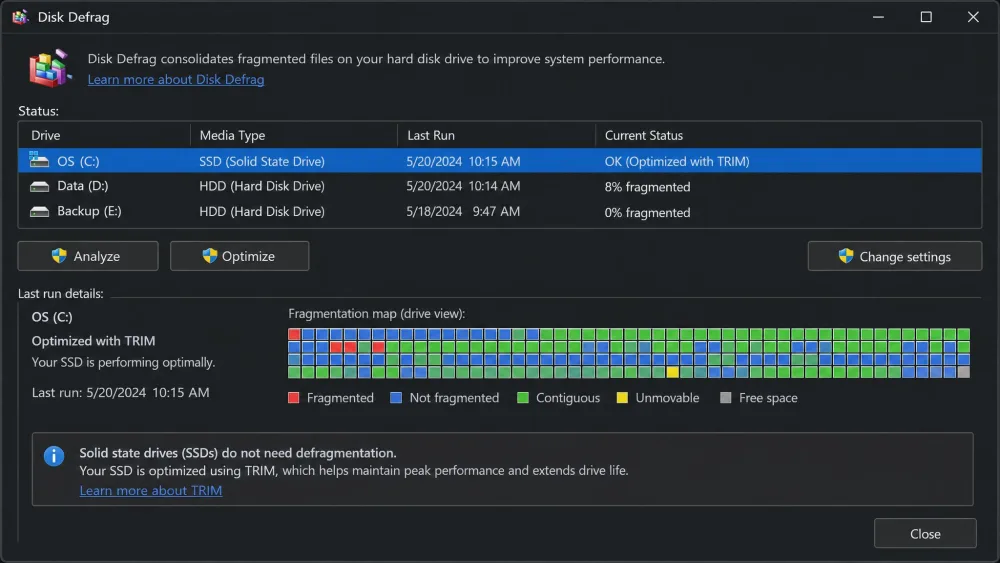Click the green Contiguous legend swatch
This screenshot has width=1000, height=563.
pyautogui.click(x=522, y=398)
